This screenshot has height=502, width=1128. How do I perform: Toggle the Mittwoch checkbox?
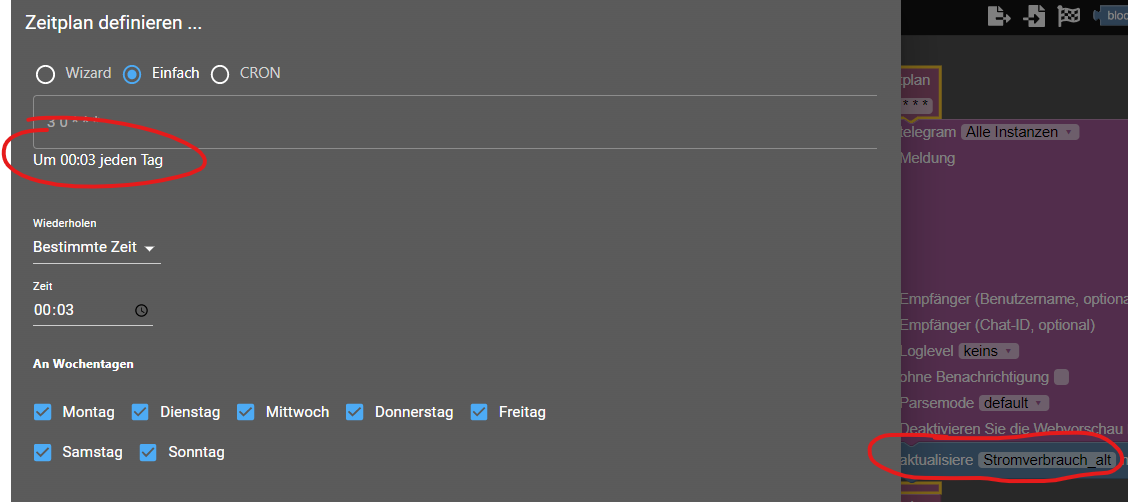point(246,412)
